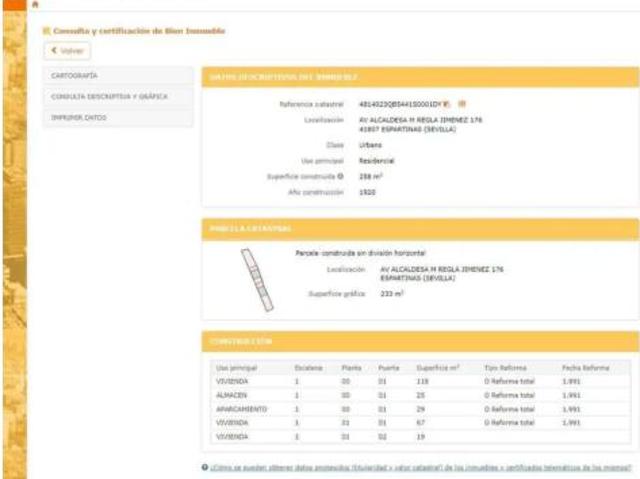Select the APARCAMIENTO row in the table
Image resolution: width=640 pixels, height=479 pixels.
click(420, 409)
